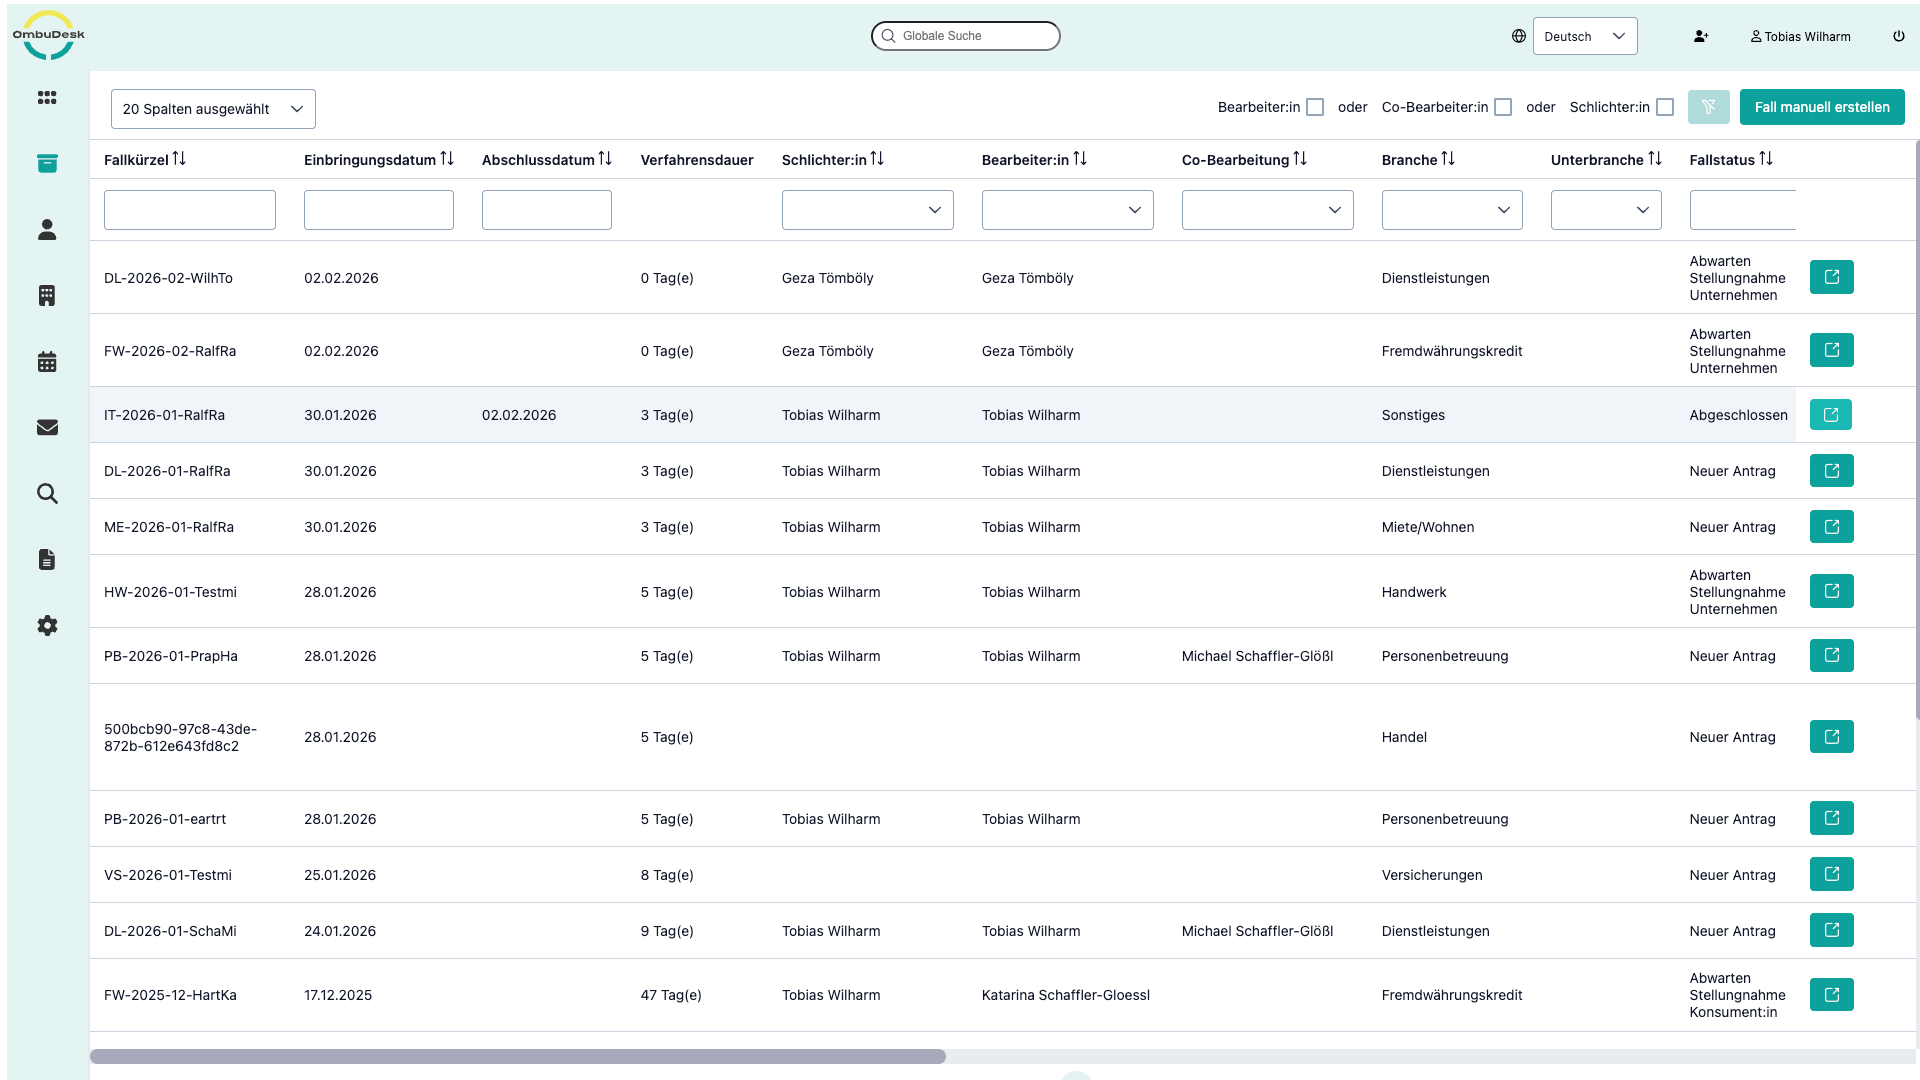
Task: Expand the Branche filter dropdown
Action: coord(1451,210)
